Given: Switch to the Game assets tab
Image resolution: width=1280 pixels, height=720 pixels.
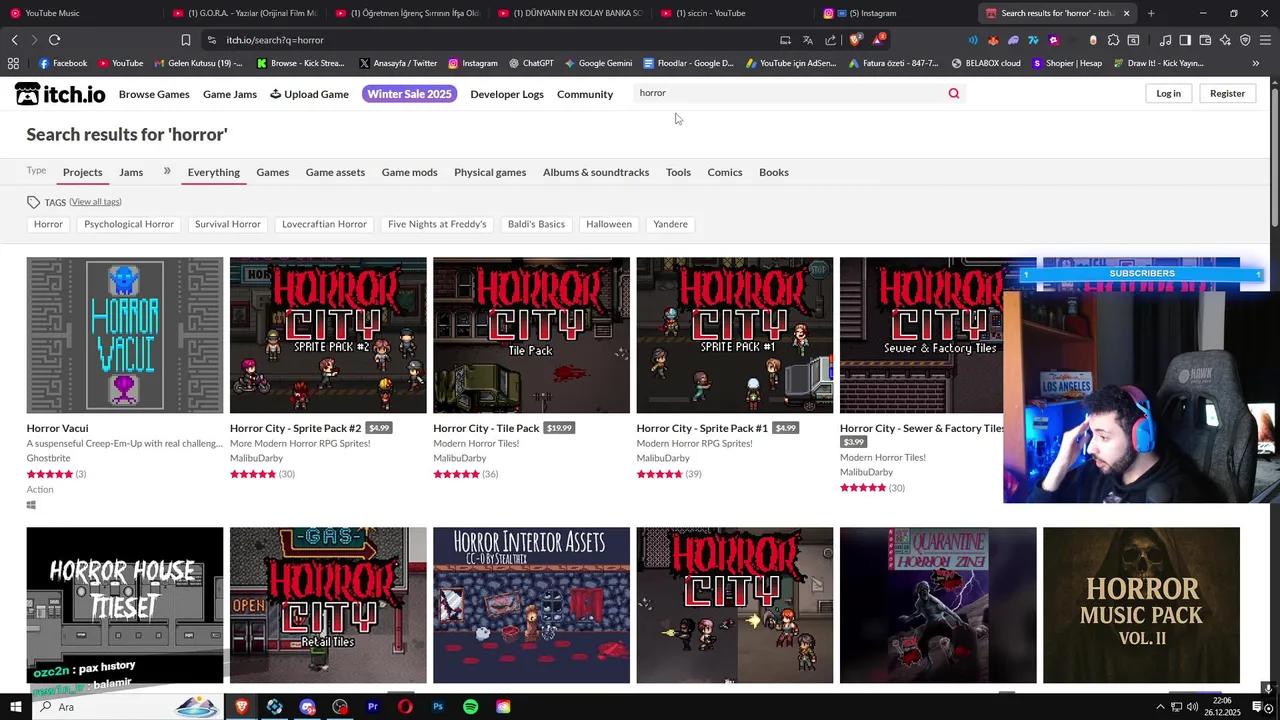Looking at the screenshot, I should [x=335, y=172].
